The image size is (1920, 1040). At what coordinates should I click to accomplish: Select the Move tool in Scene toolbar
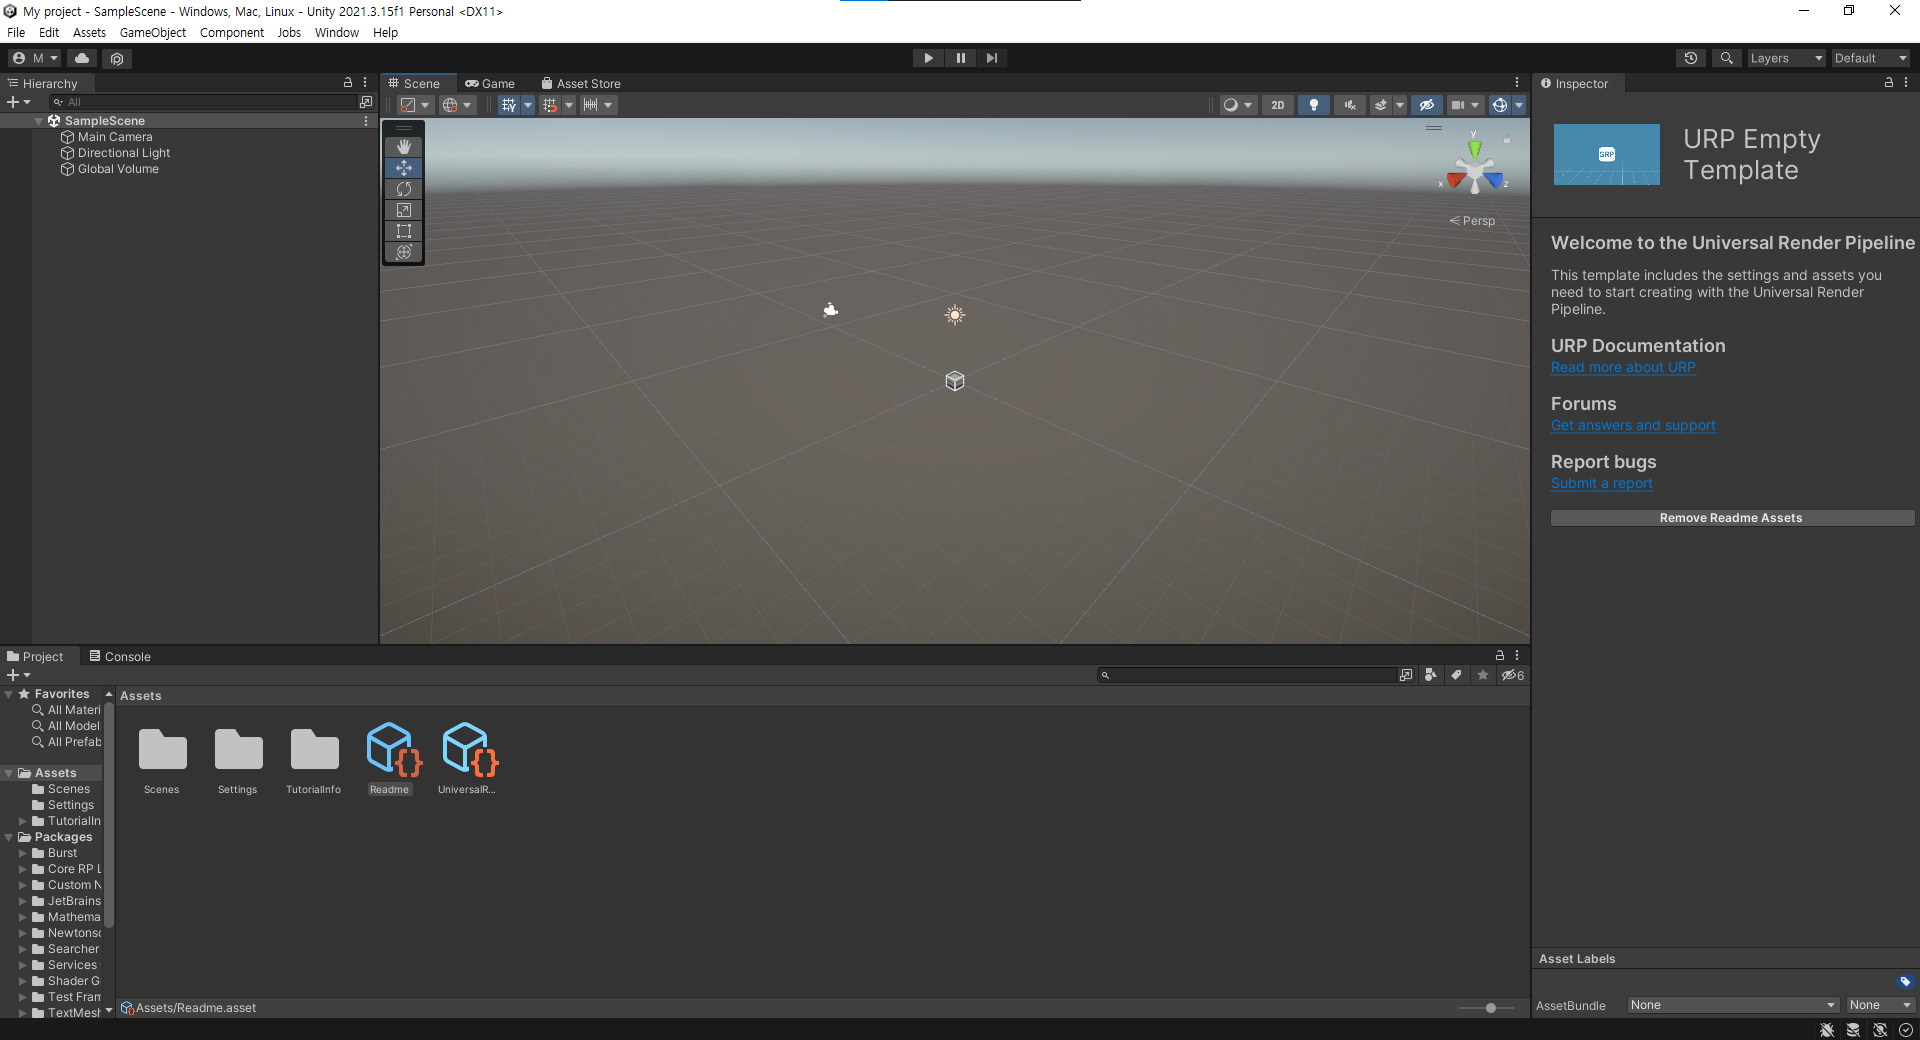click(x=404, y=168)
